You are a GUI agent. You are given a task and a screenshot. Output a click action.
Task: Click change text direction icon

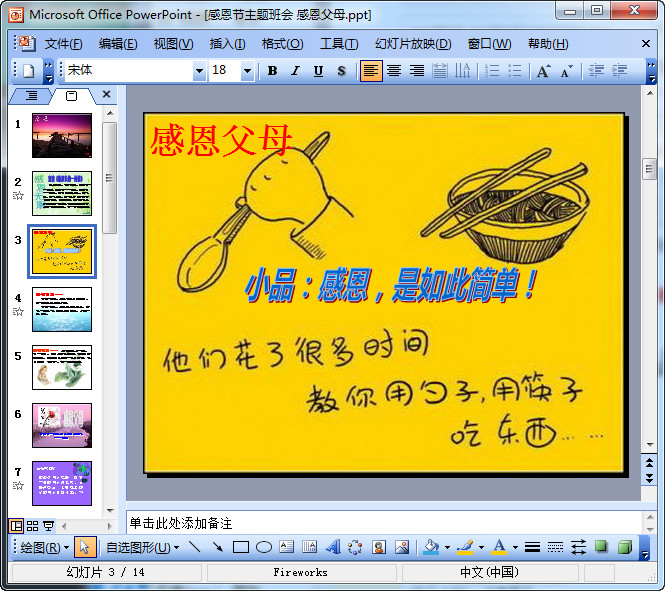point(463,71)
